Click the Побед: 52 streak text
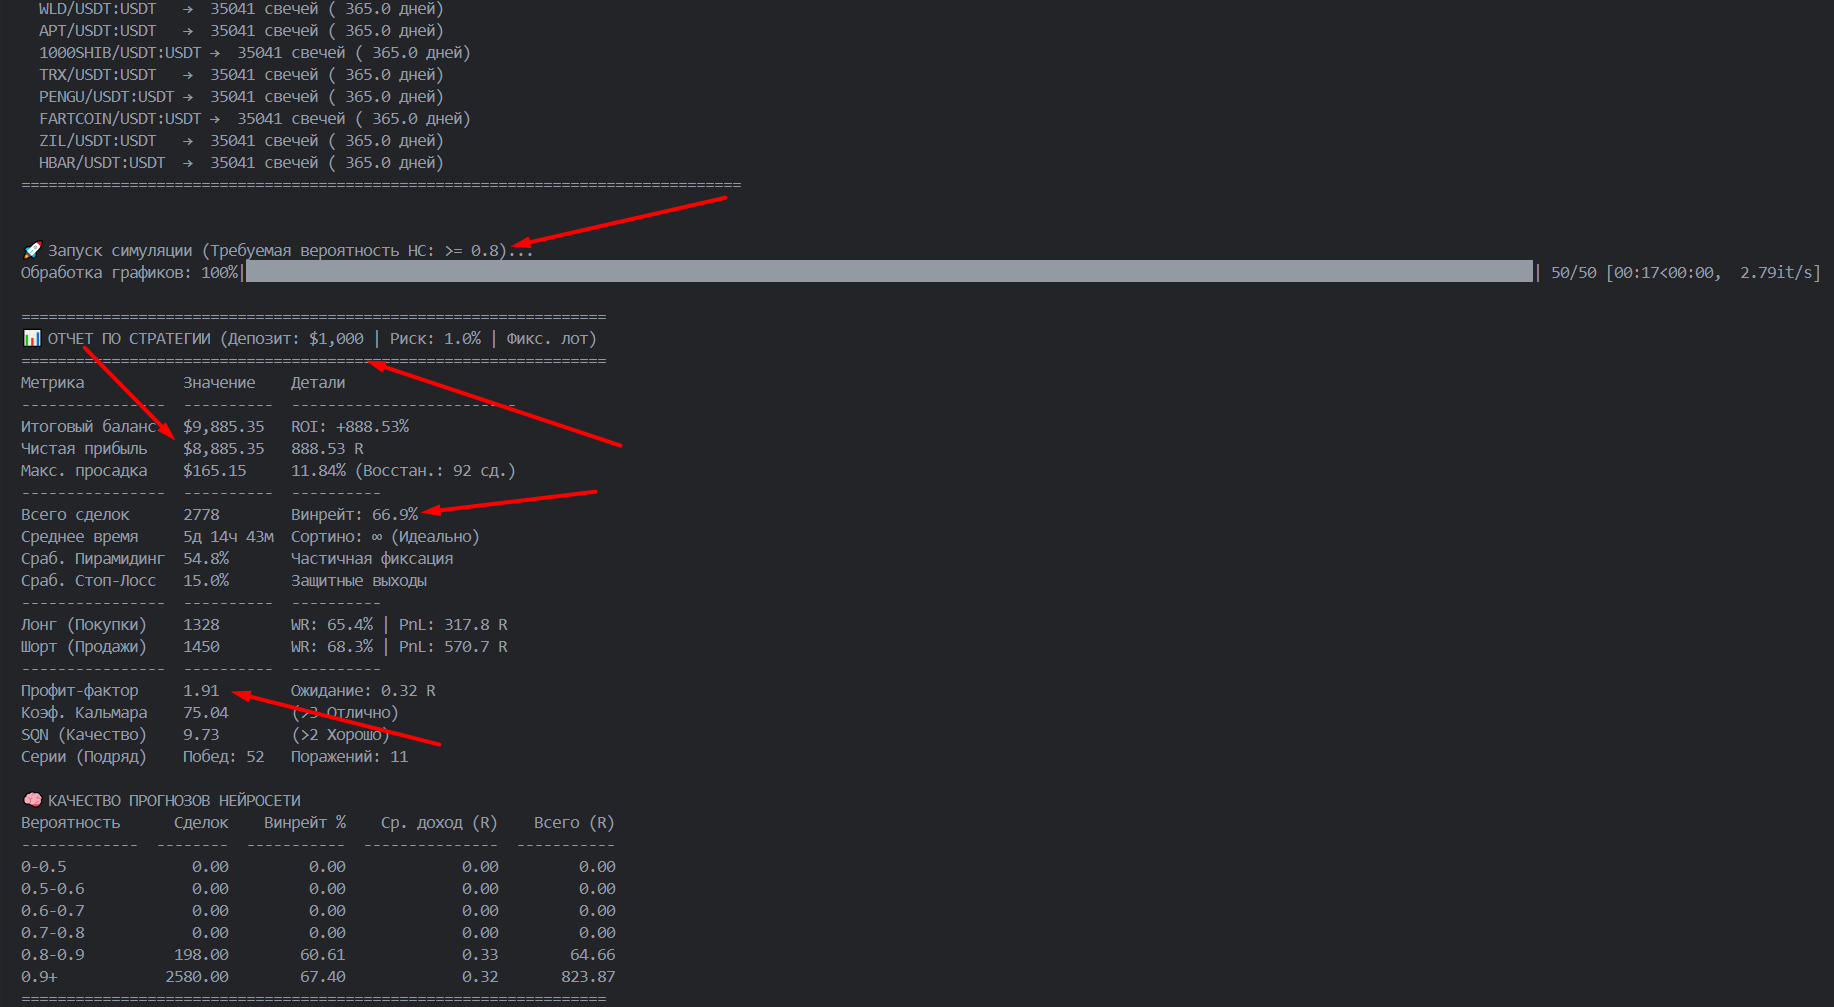Viewport: 1834px width, 1007px height. [224, 757]
